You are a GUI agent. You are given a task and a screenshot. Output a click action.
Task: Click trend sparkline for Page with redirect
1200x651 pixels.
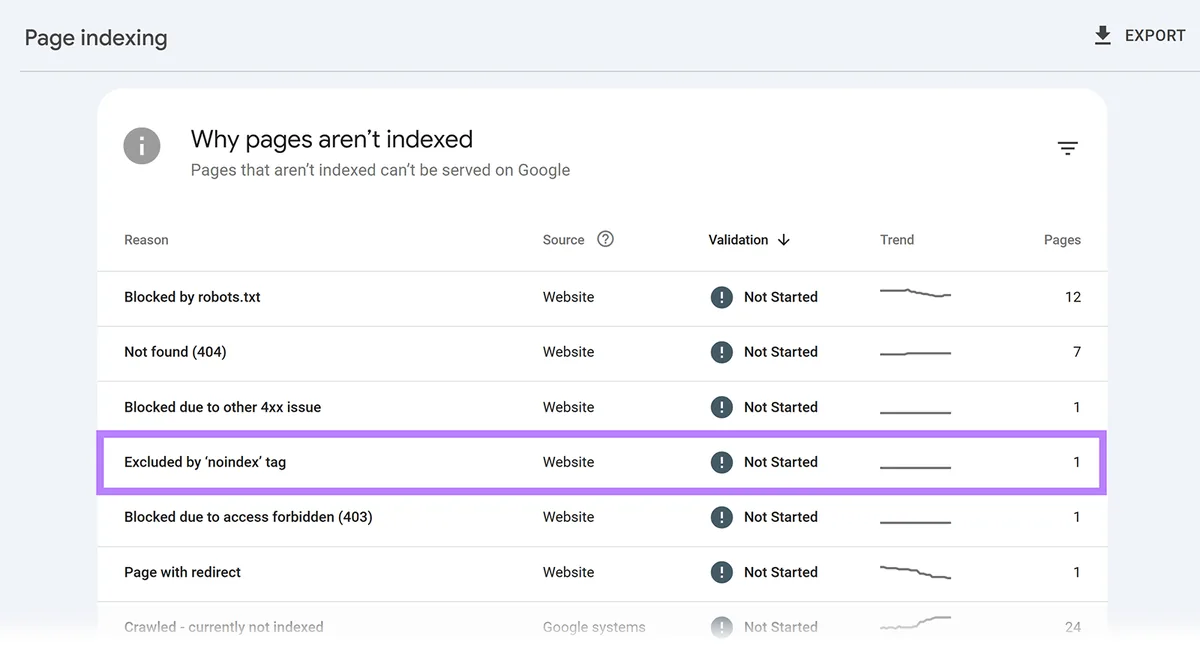click(x=915, y=572)
